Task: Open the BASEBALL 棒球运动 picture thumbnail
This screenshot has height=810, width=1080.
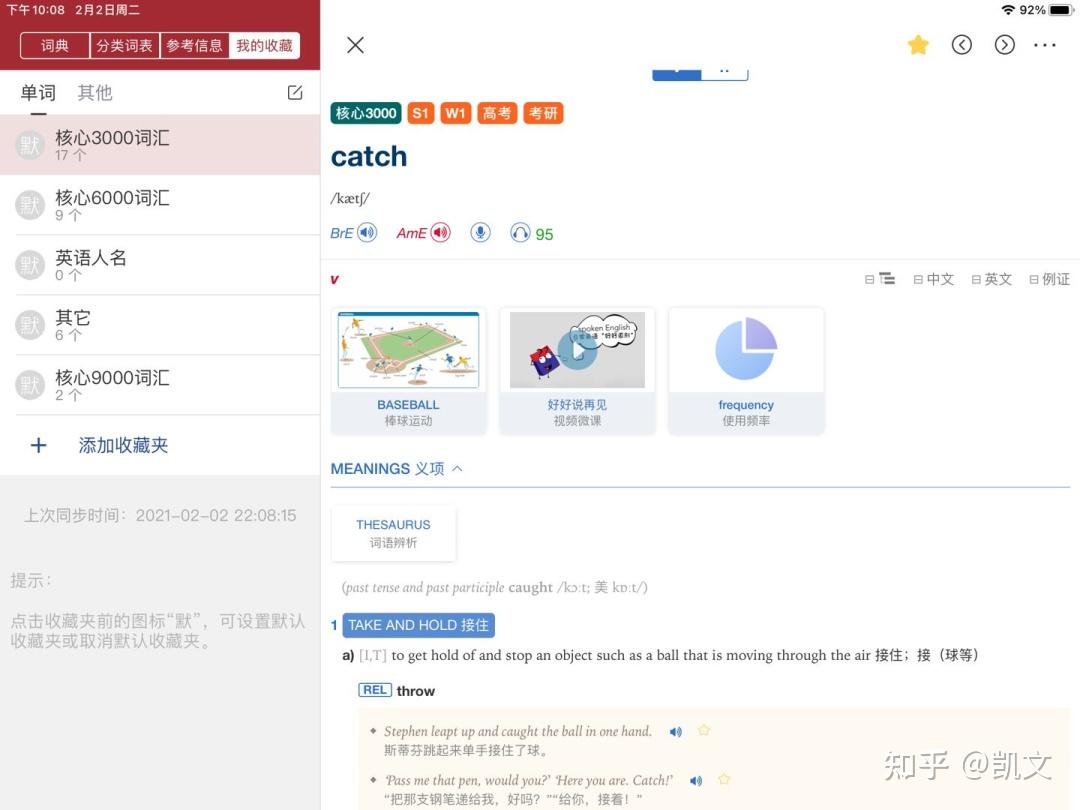Action: (408, 371)
